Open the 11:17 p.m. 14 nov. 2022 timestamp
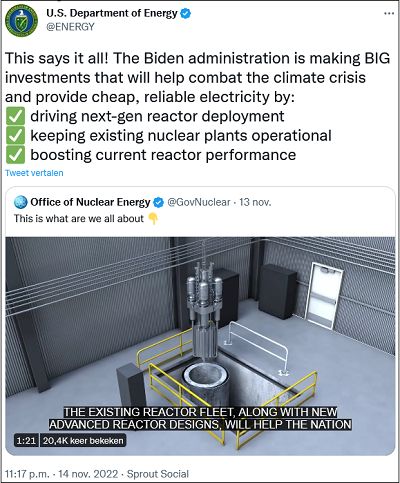This screenshot has height=483, width=400. [x=61, y=474]
